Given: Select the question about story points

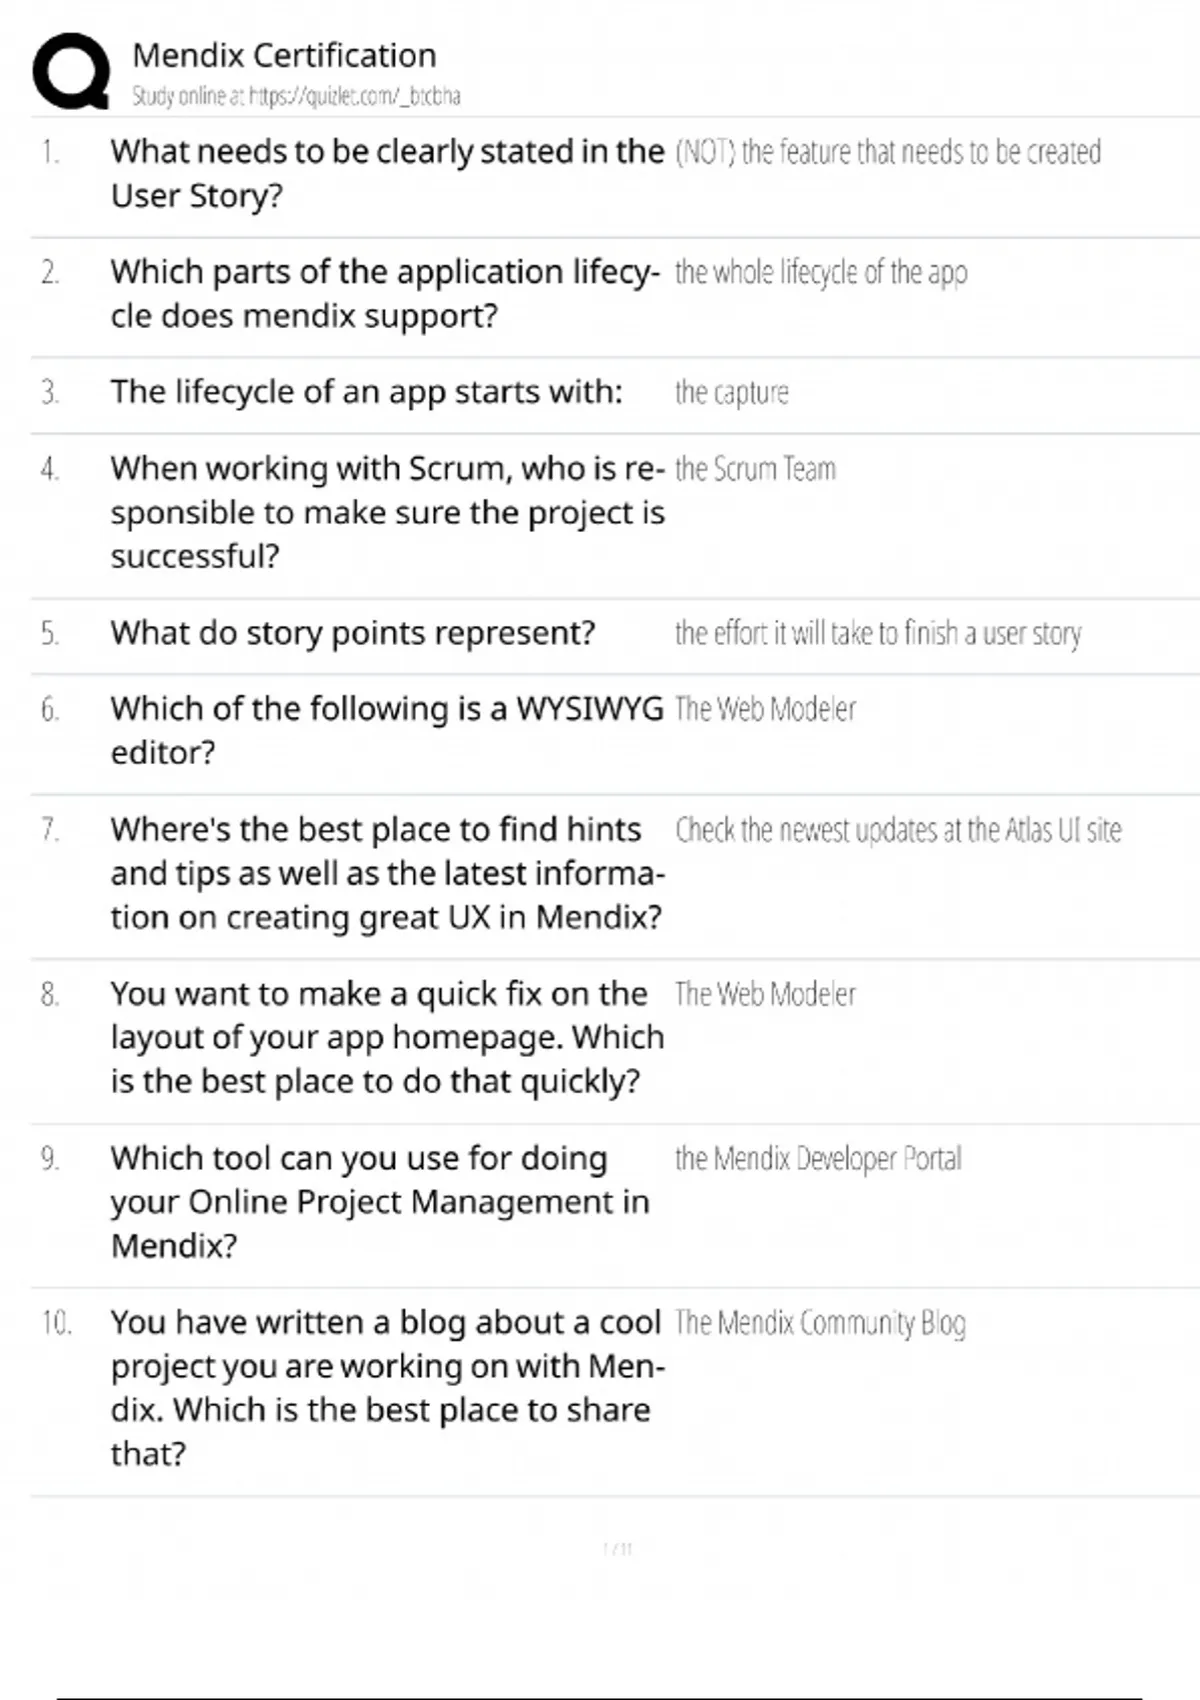Looking at the screenshot, I should pyautogui.click(x=352, y=633).
